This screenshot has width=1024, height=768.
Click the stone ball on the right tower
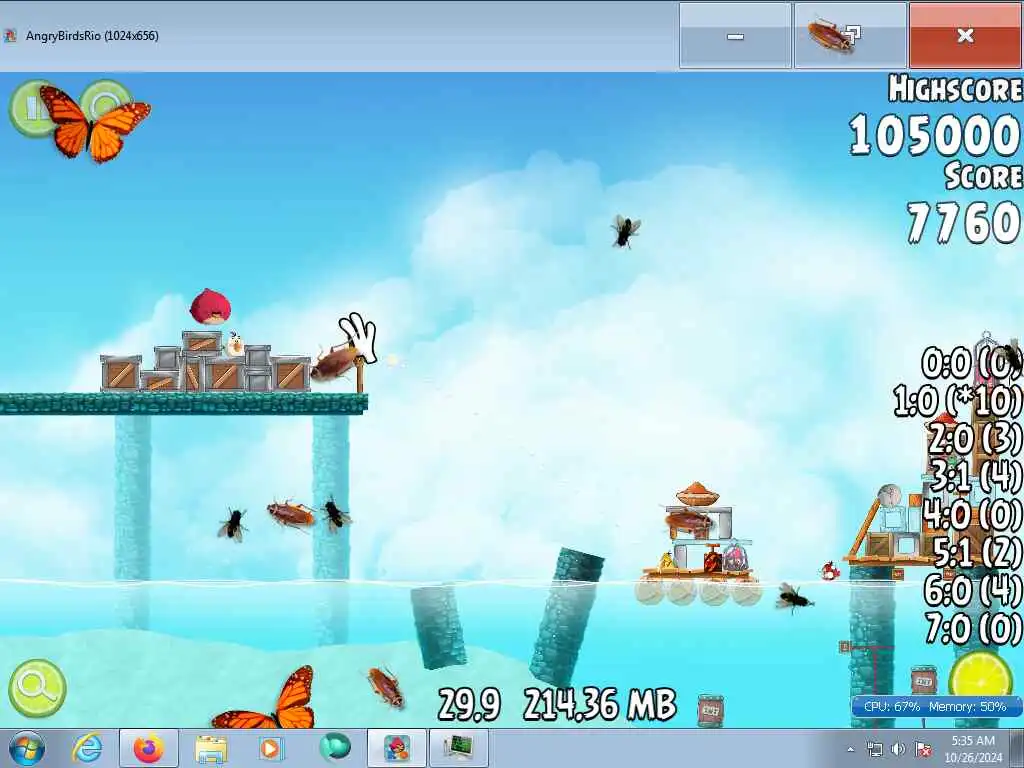point(889,494)
